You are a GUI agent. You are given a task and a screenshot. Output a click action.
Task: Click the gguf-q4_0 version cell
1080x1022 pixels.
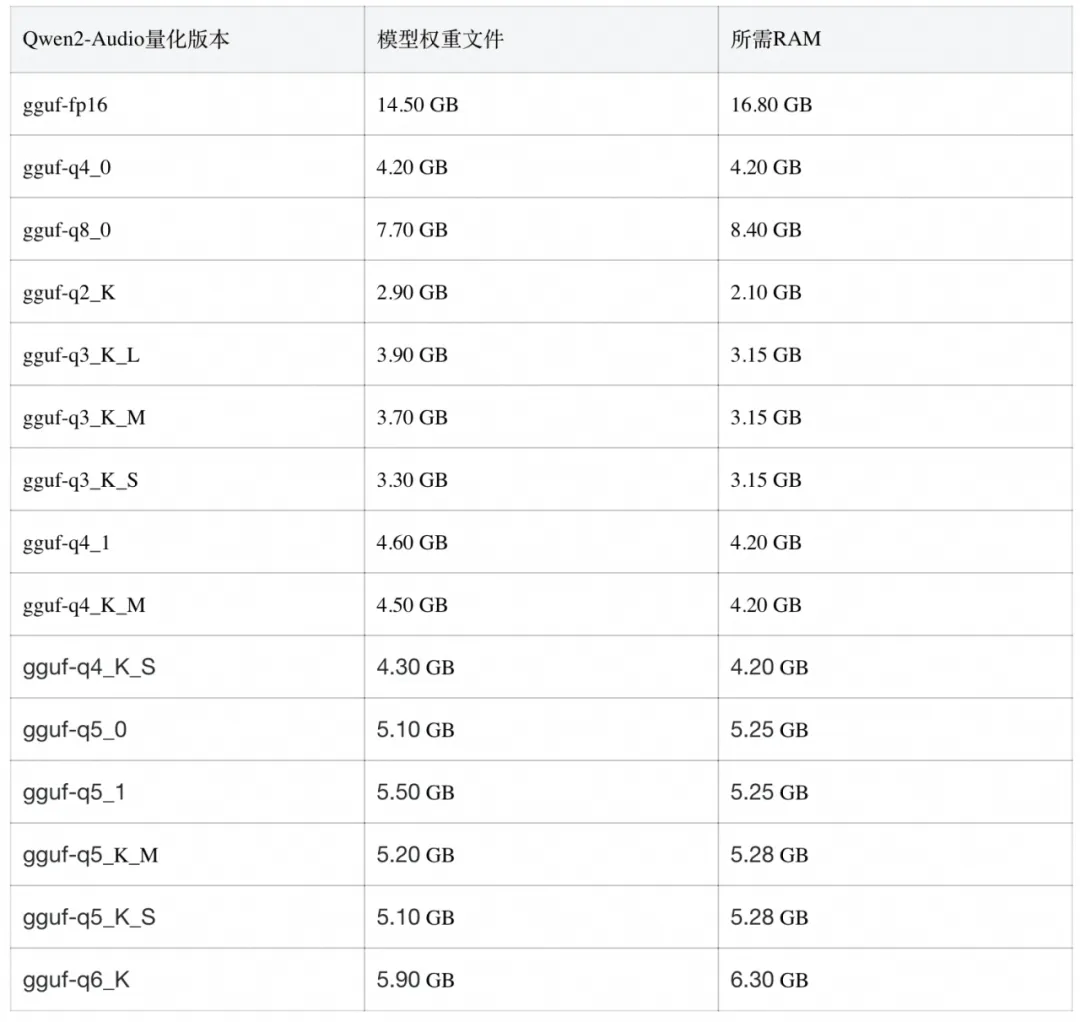coord(67,167)
